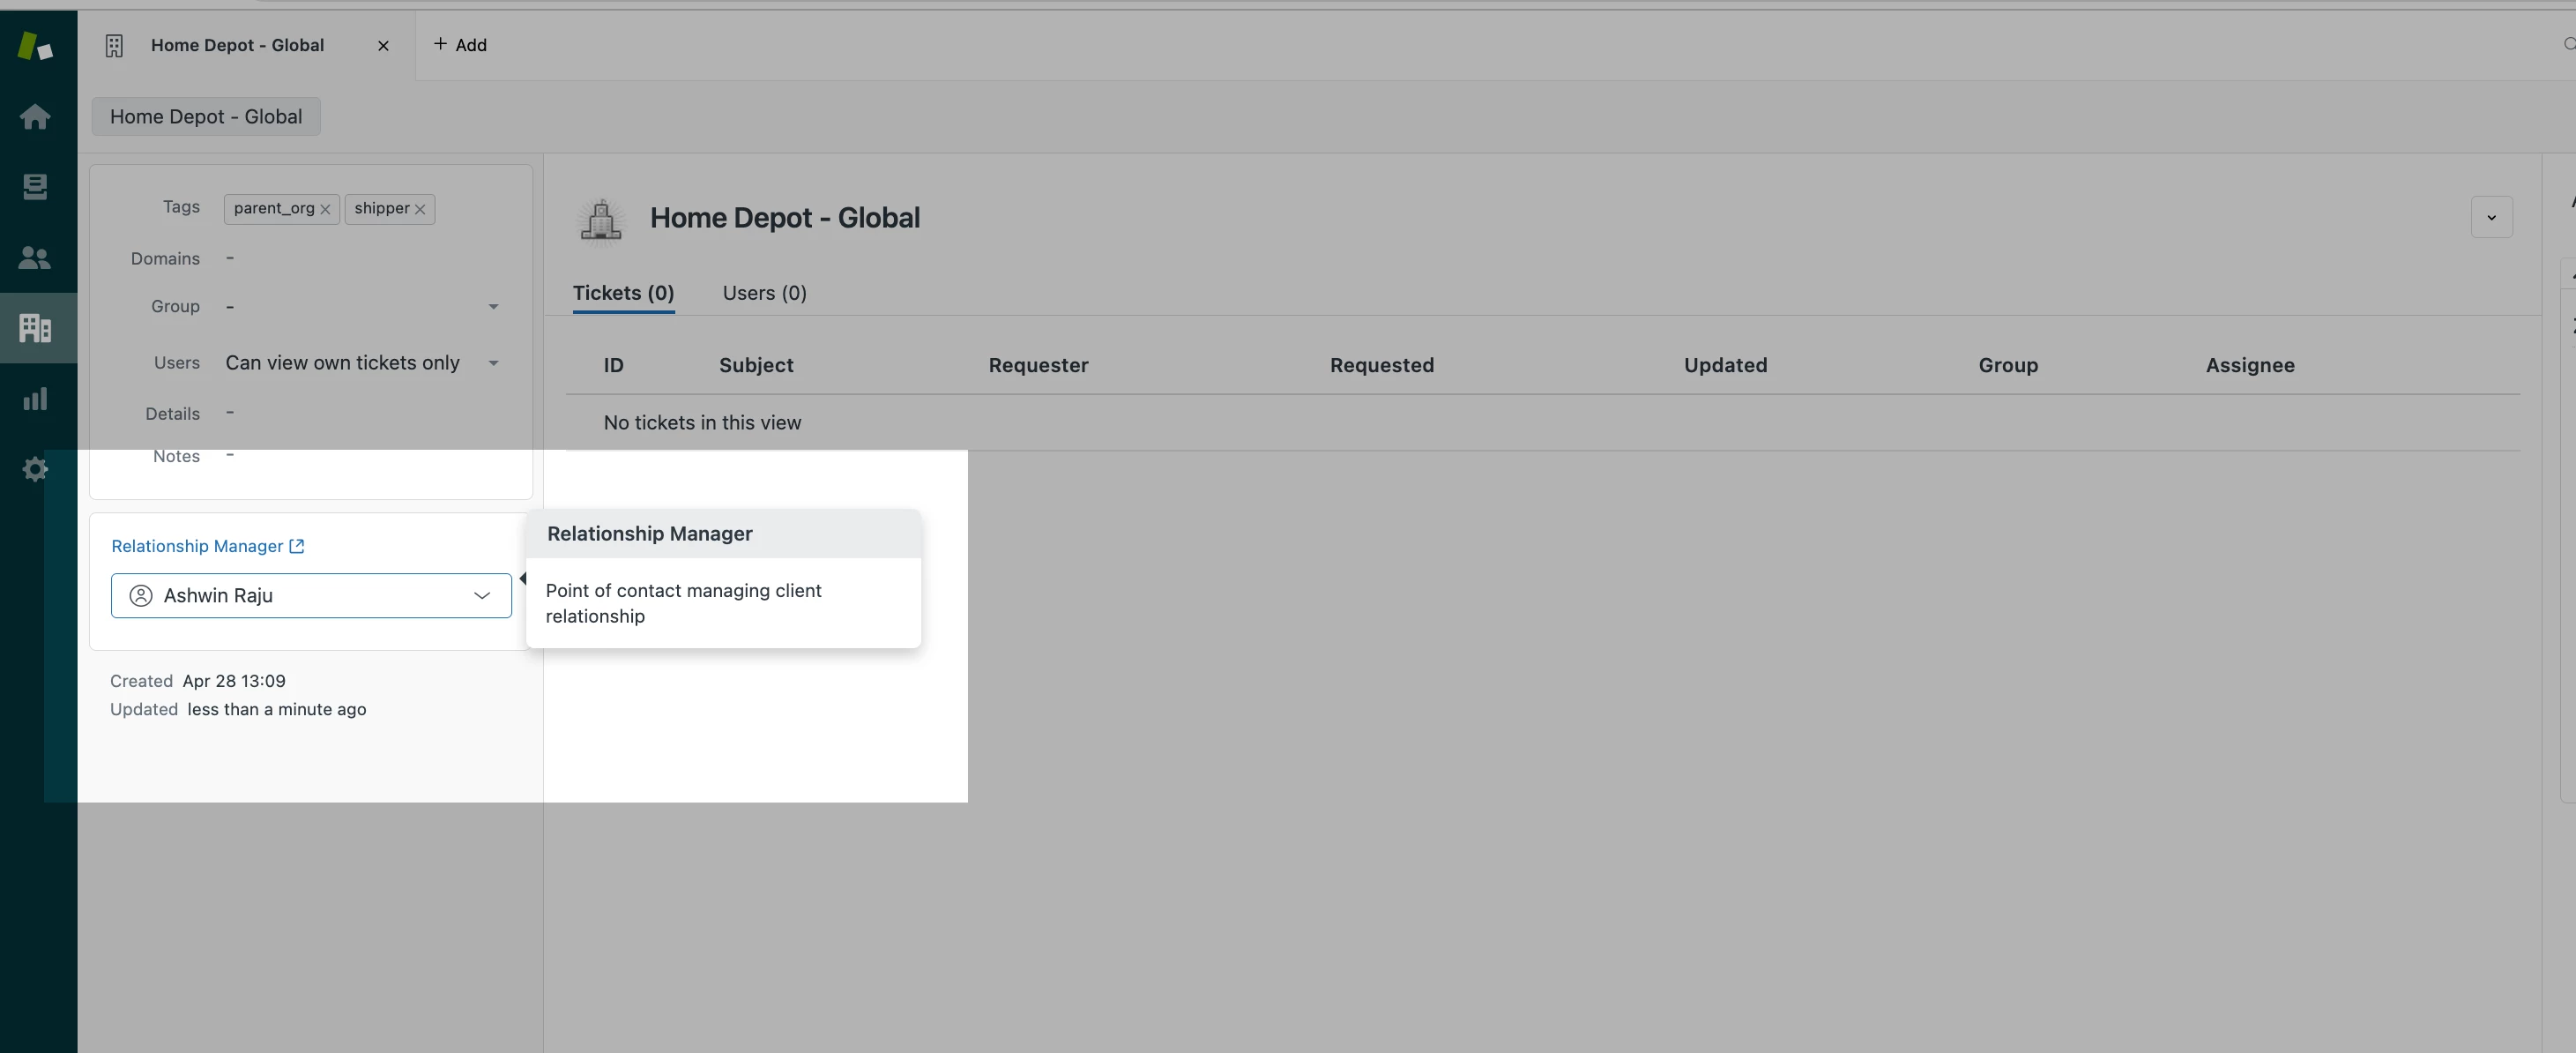
Task: Click the Add new tab button
Action: pyautogui.click(x=460, y=45)
